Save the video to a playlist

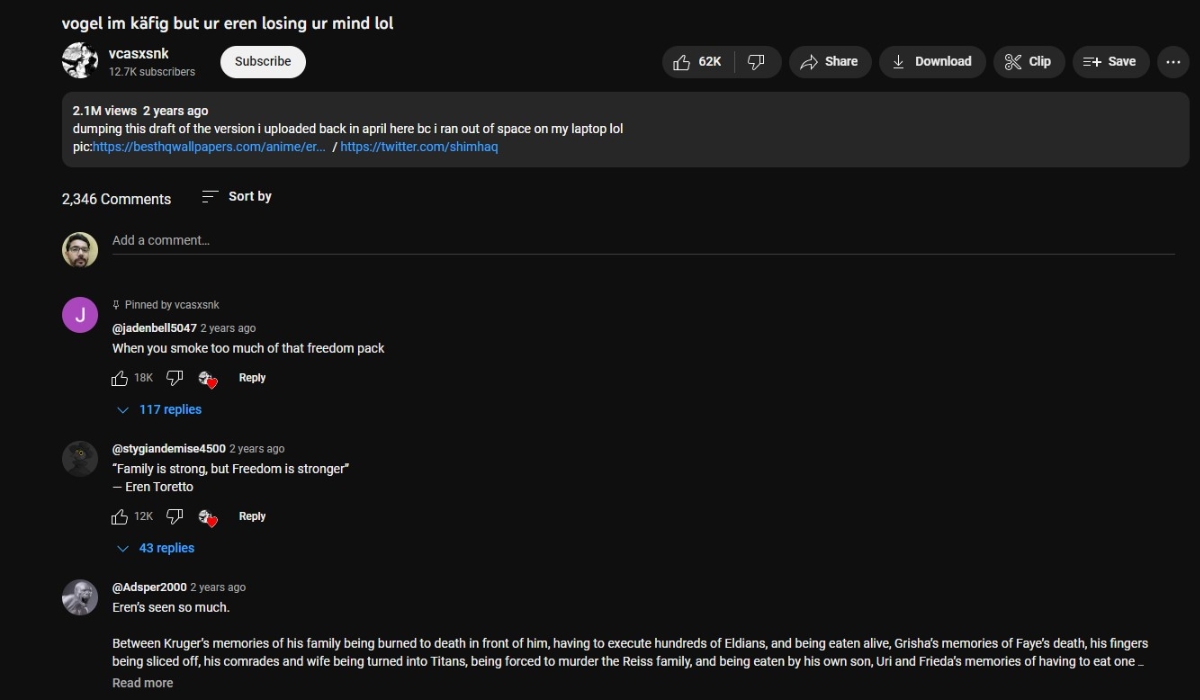[1110, 61]
